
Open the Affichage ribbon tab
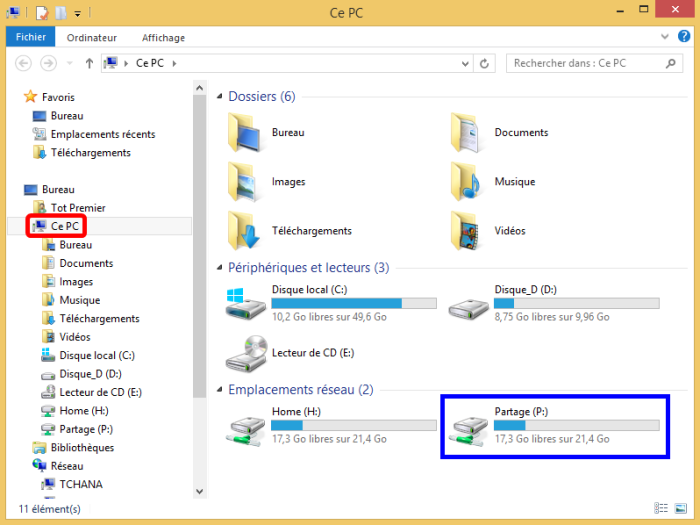click(163, 38)
